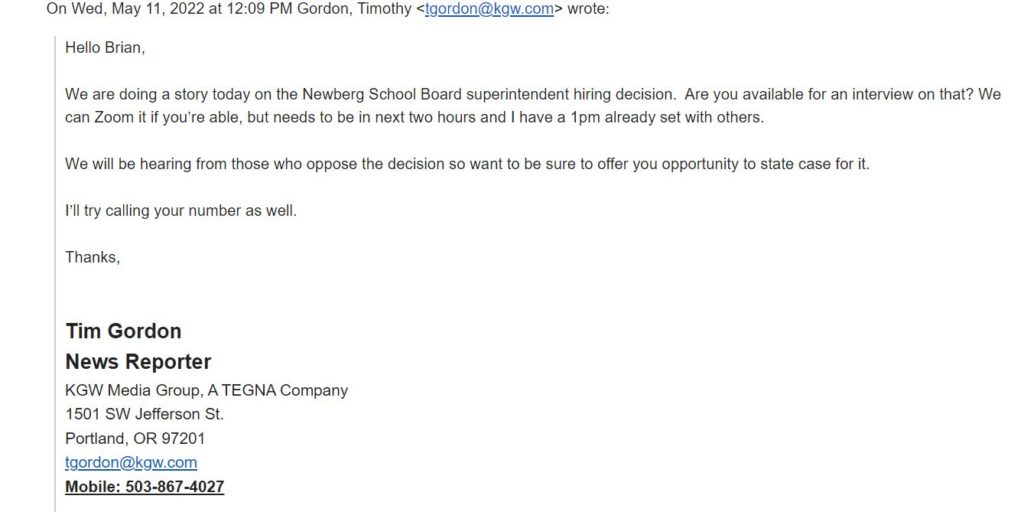Click the Mobile: 503-867-4027 phone number
Screen dimensions: 1024x512
144,487
